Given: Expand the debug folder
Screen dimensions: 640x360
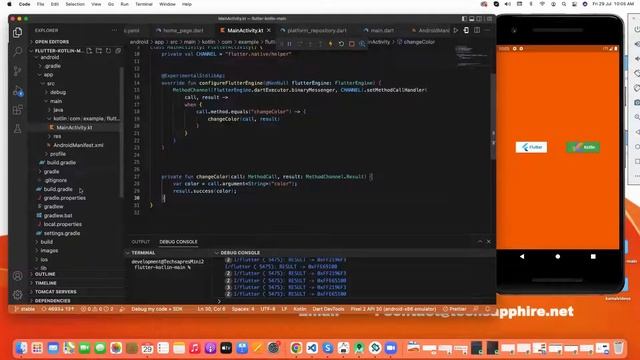Looking at the screenshot, I should [58, 92].
